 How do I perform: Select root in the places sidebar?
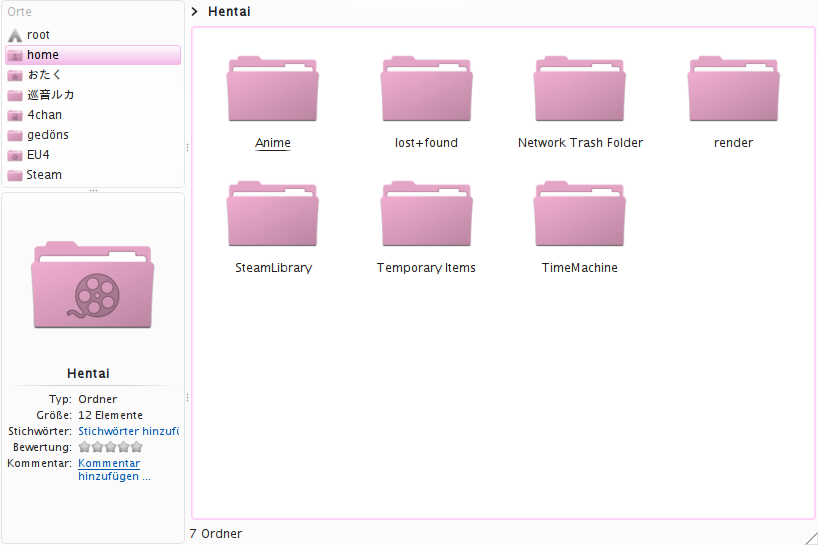[x=93, y=35]
